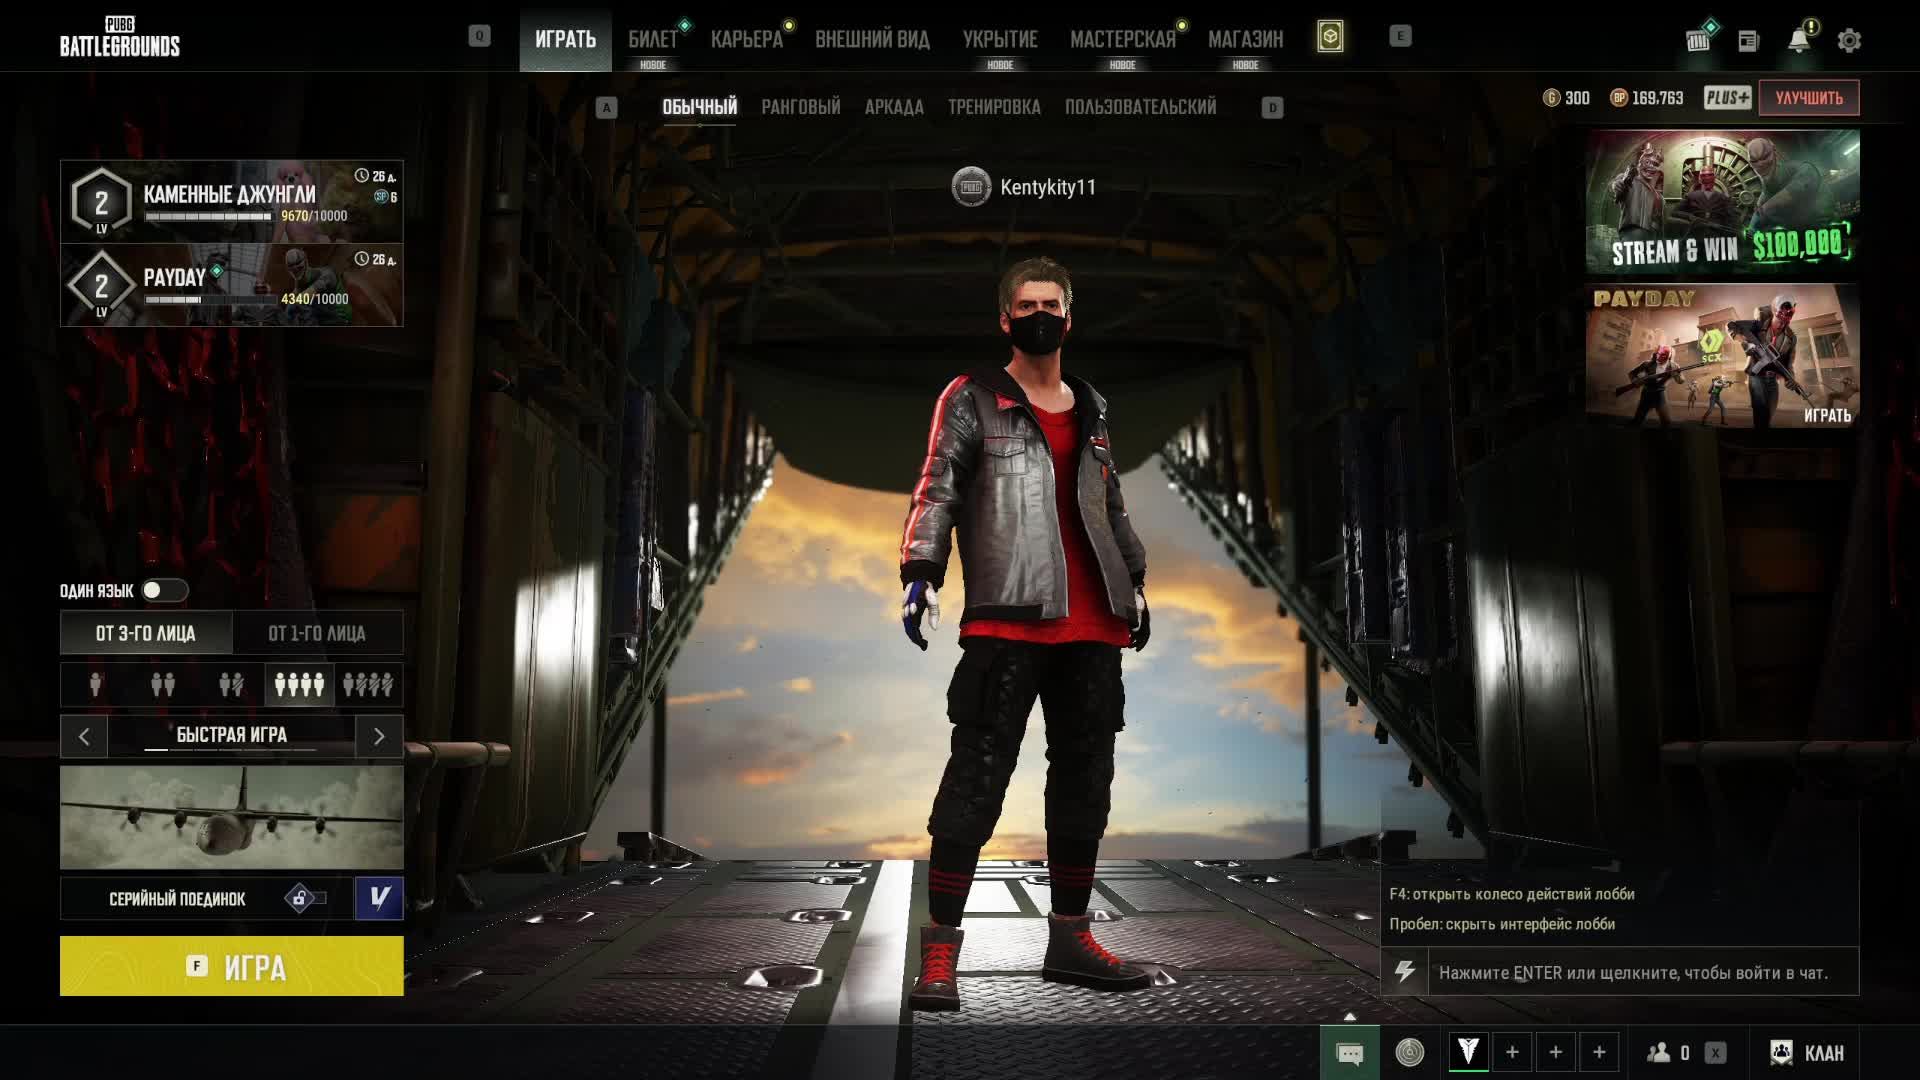Select solo single-player squad size
Image resolution: width=1920 pixels, height=1080 pixels.
tap(95, 685)
